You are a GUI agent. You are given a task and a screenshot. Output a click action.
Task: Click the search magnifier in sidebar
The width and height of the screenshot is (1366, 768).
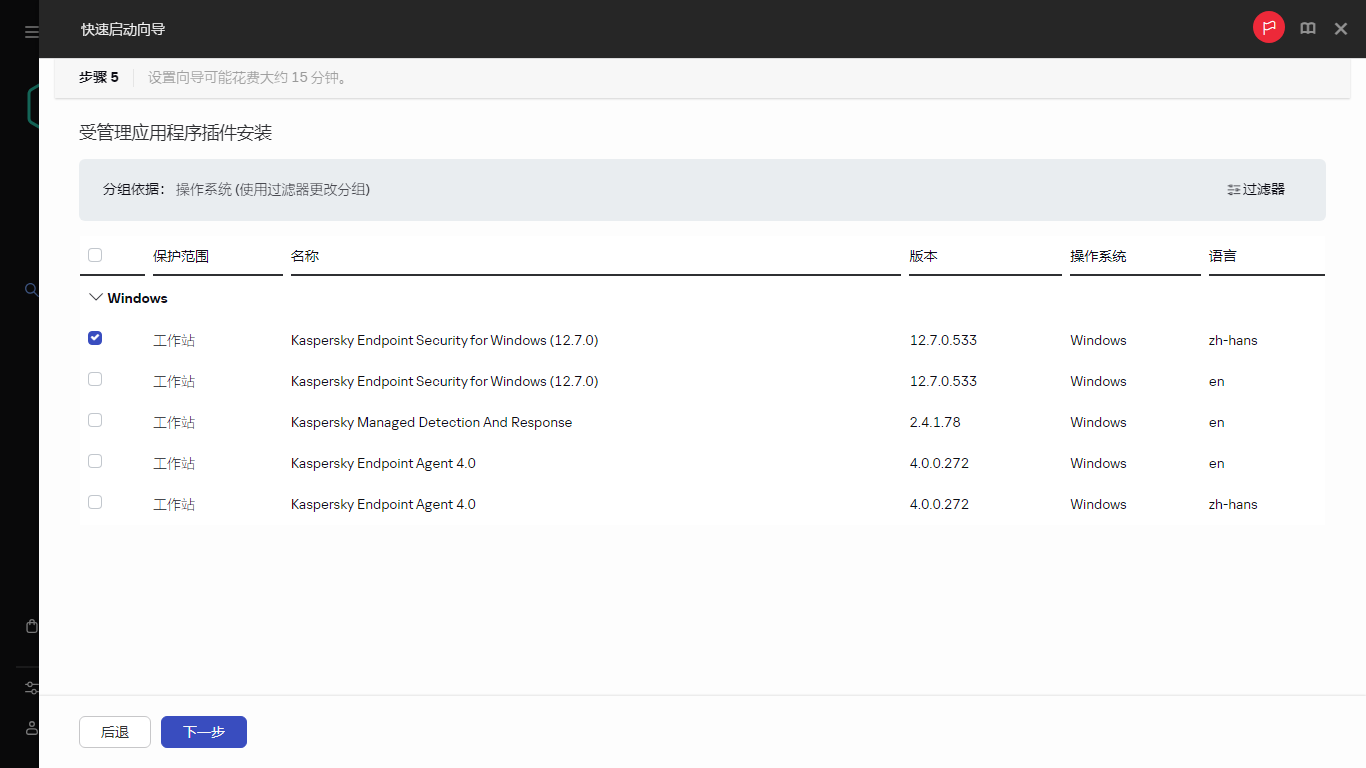(x=31, y=290)
